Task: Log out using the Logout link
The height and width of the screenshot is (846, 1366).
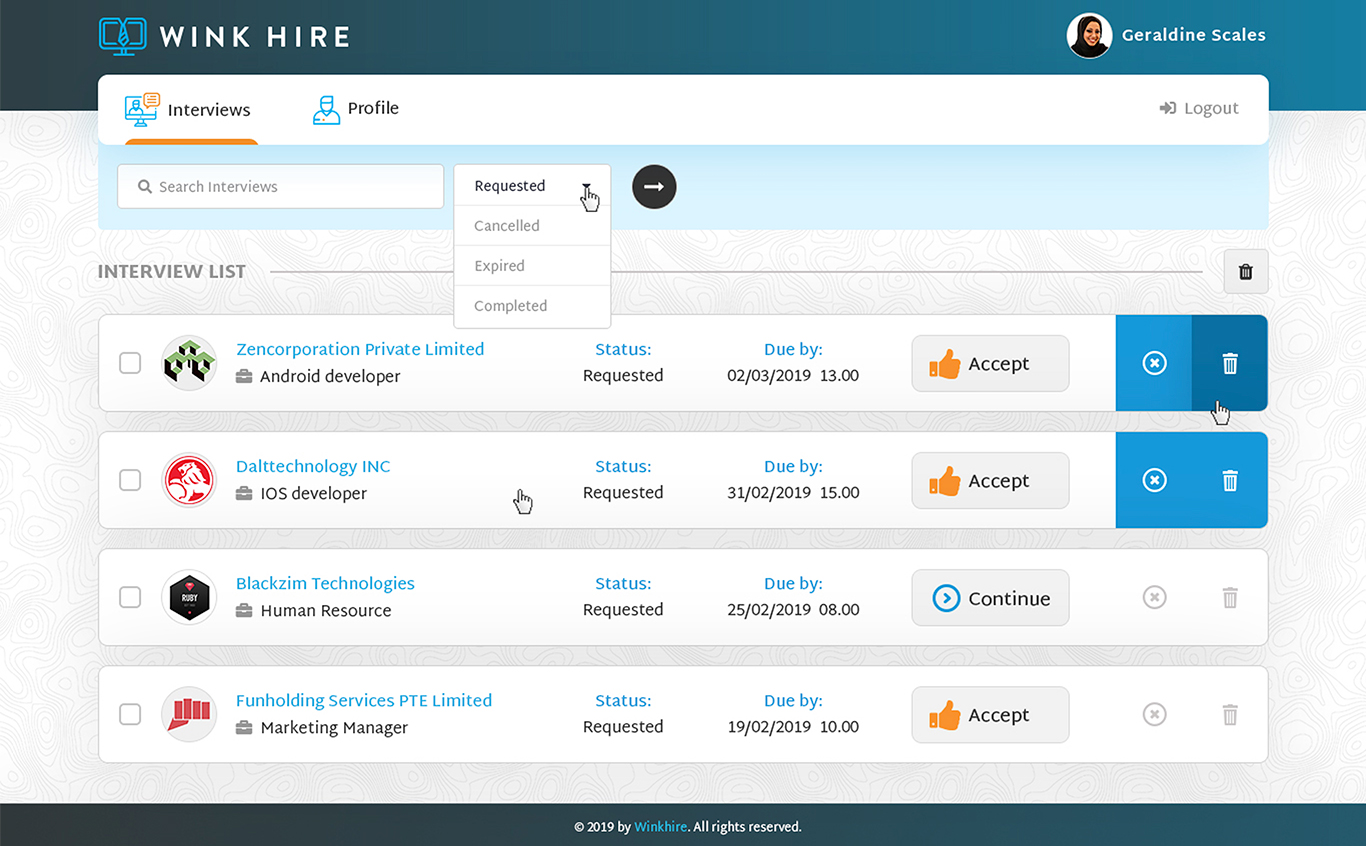Action: (1199, 109)
